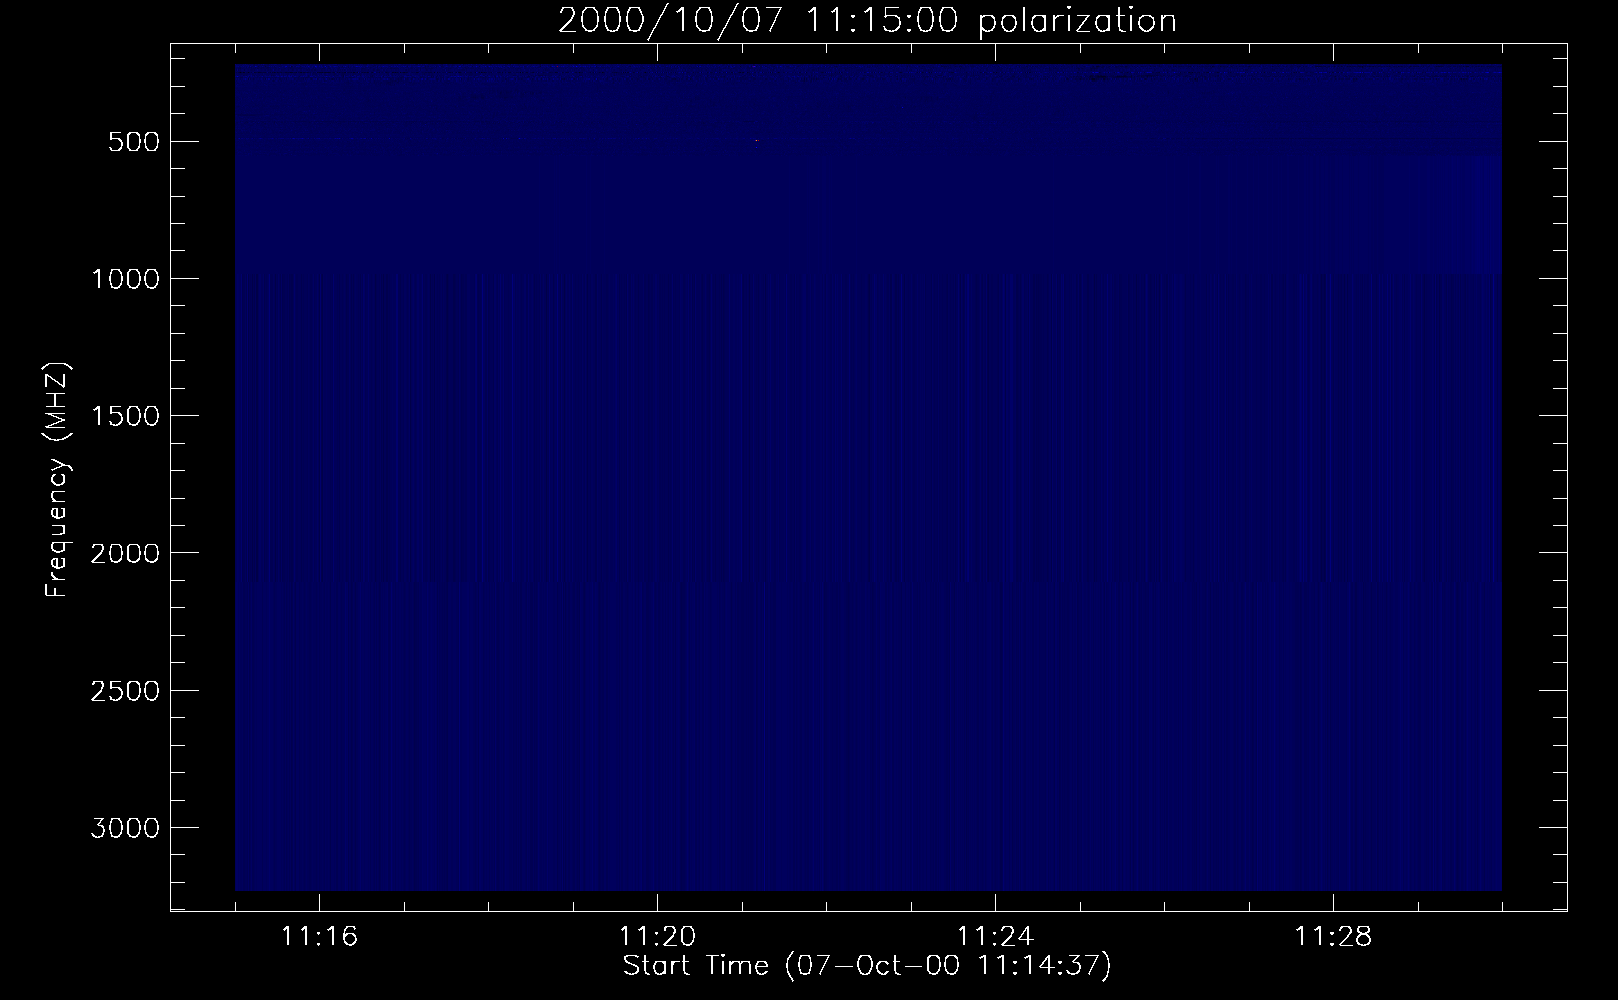Click the plot title "2000/10/07 11:15:00 polarization"
This screenshot has width=1618, height=1000.
867,20
